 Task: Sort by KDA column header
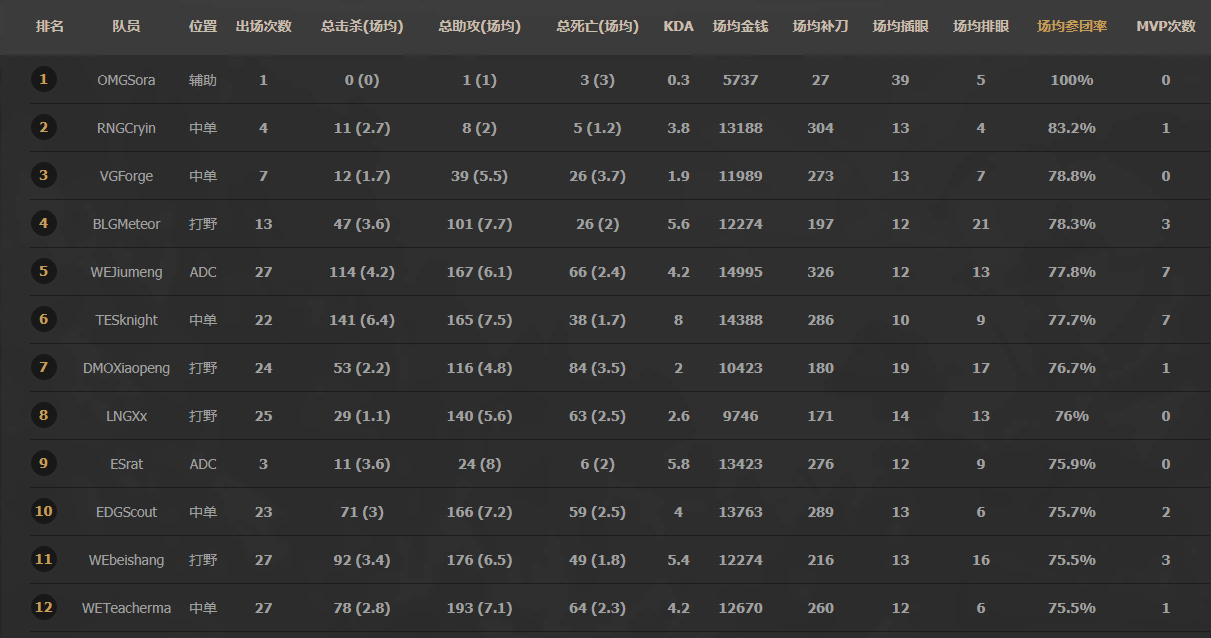click(678, 27)
